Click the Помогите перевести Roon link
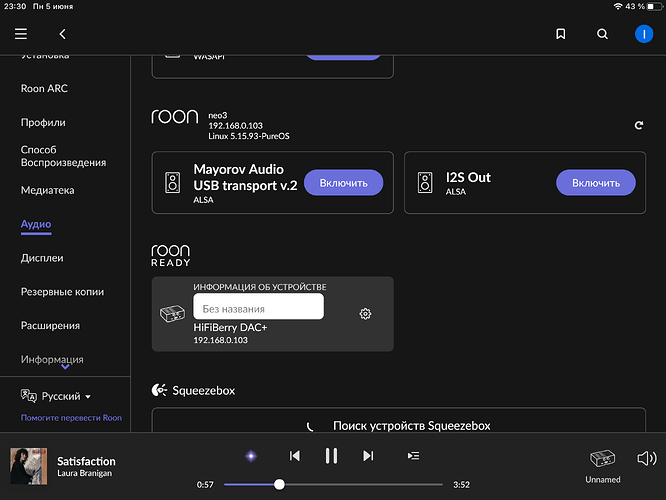This screenshot has height=500, width=666. coord(71,417)
